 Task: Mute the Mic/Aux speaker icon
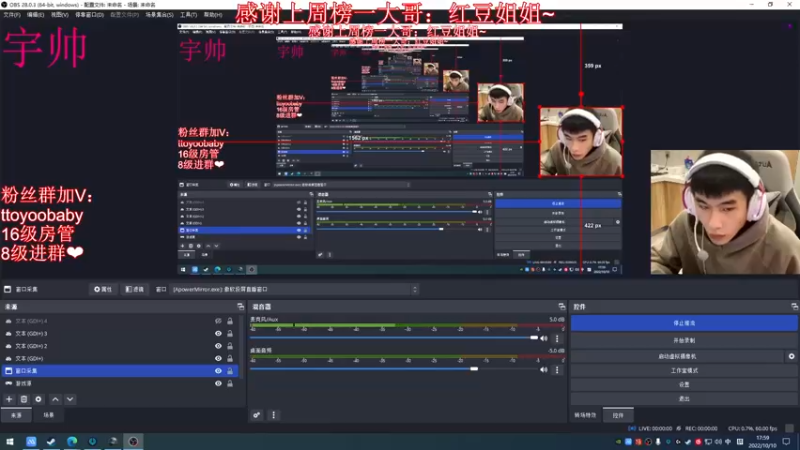point(544,338)
